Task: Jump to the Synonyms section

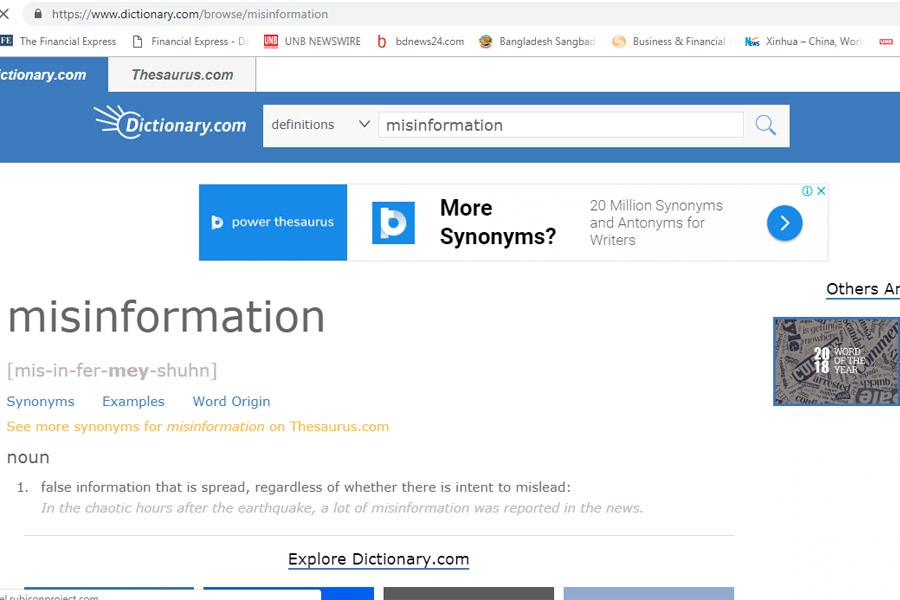Action: click(x=40, y=401)
